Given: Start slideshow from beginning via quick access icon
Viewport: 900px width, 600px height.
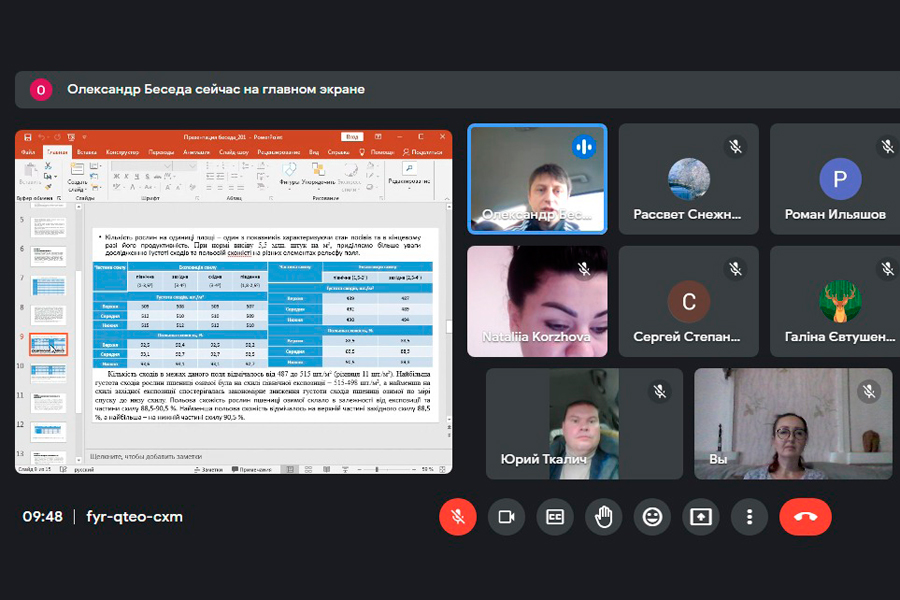Looking at the screenshot, I should pos(71,137).
